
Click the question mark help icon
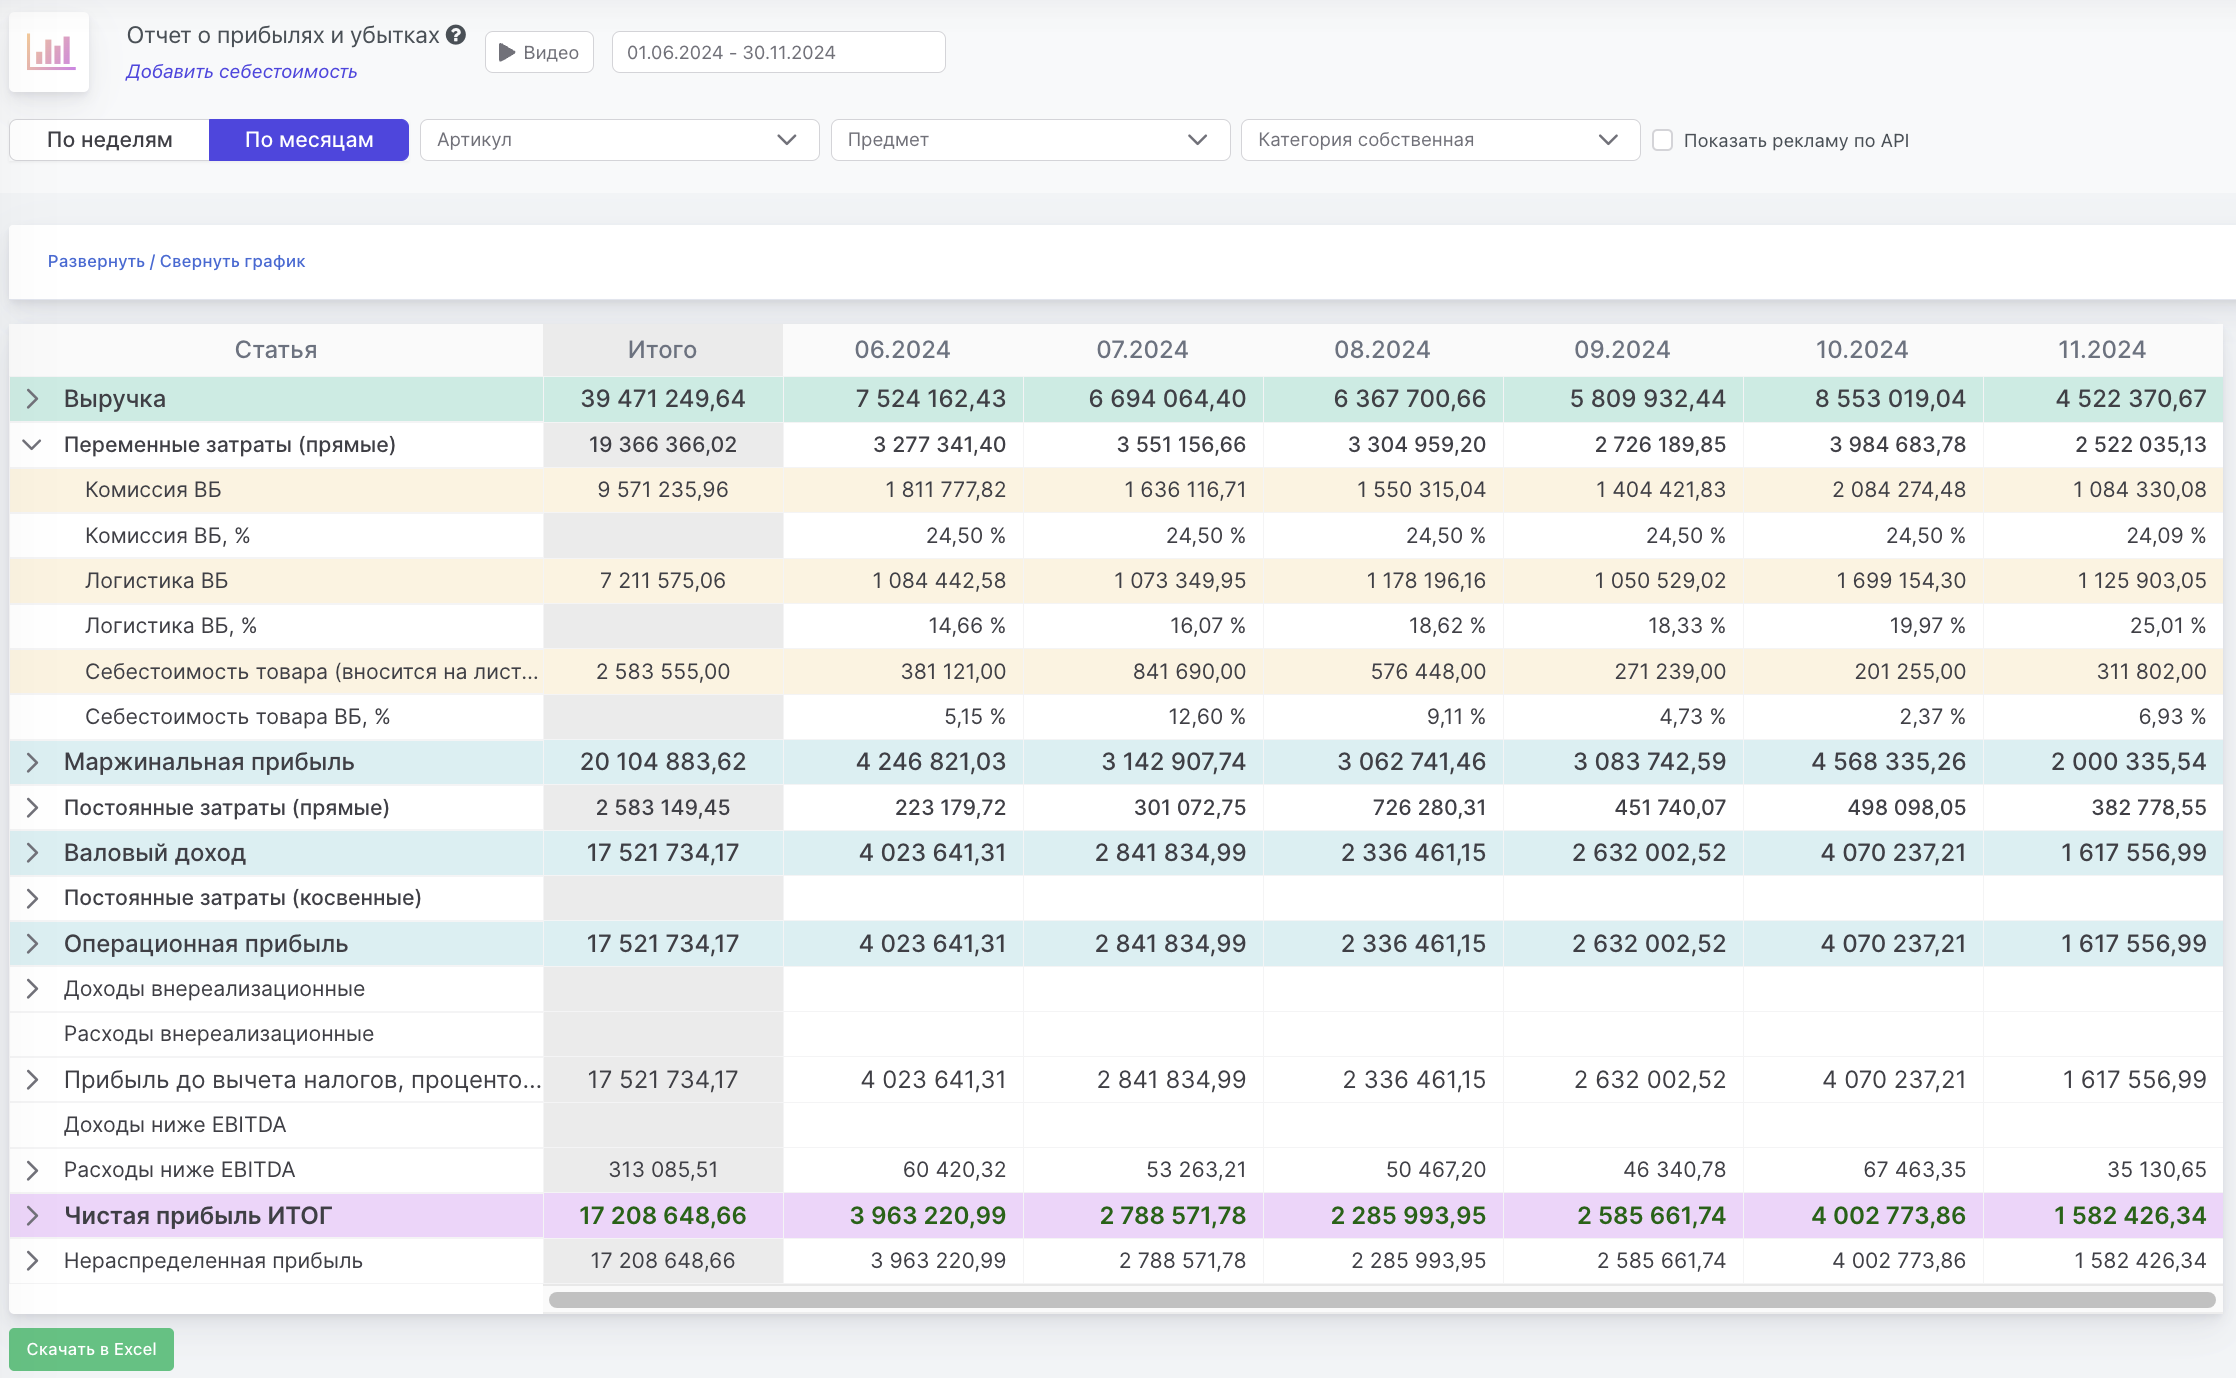pyautogui.click(x=456, y=35)
